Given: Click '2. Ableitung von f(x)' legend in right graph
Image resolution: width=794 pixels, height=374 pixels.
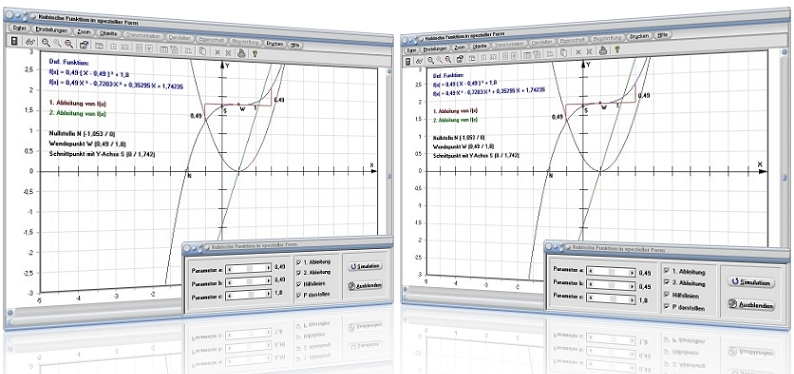Looking at the screenshot, I should (x=455, y=119).
